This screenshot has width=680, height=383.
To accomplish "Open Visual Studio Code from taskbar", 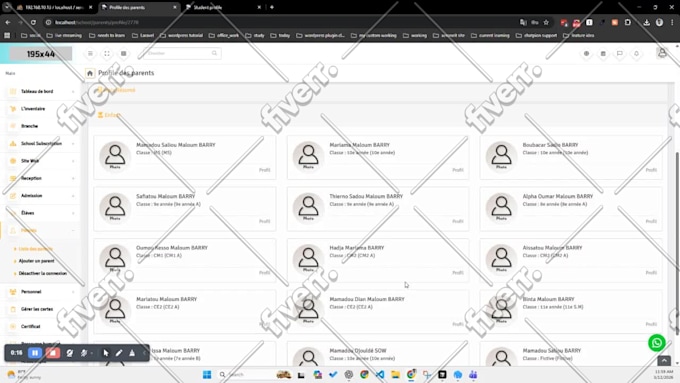I will [380, 375].
